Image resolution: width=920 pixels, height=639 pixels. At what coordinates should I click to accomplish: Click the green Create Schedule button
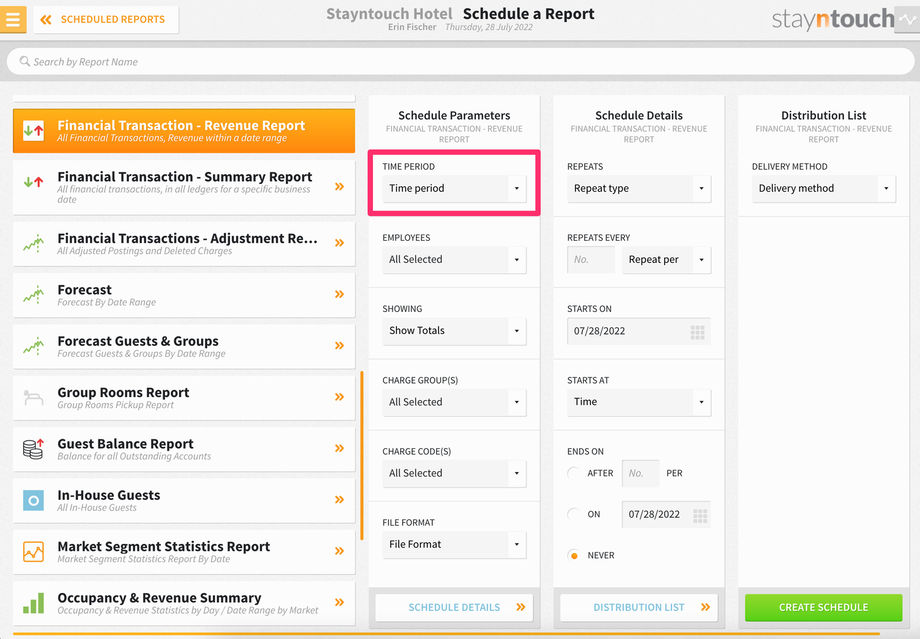pos(824,607)
